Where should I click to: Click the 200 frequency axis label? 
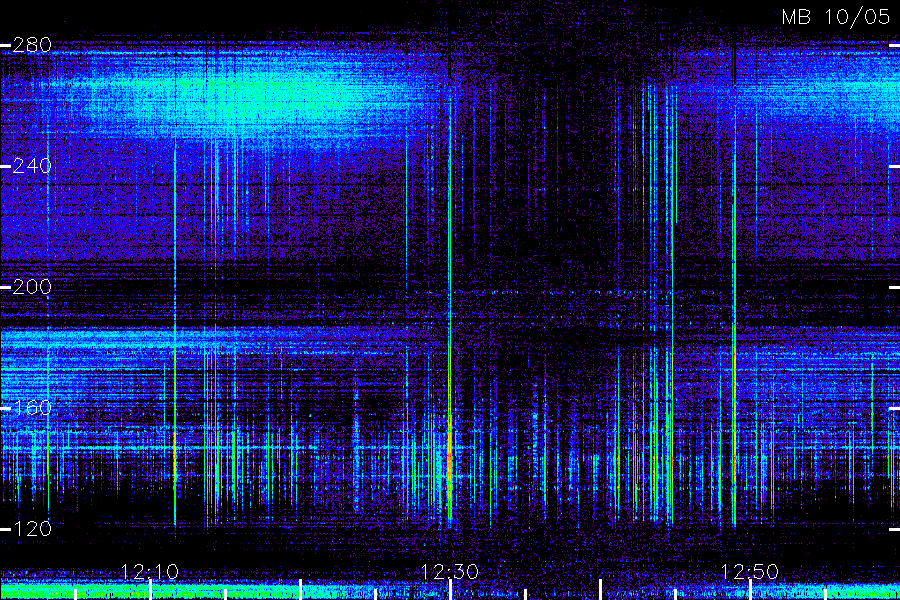32,287
